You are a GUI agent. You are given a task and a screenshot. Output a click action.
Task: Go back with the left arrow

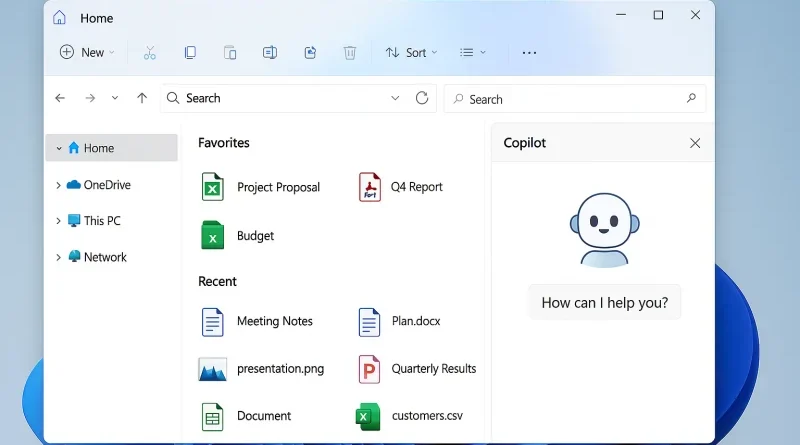tap(60, 98)
